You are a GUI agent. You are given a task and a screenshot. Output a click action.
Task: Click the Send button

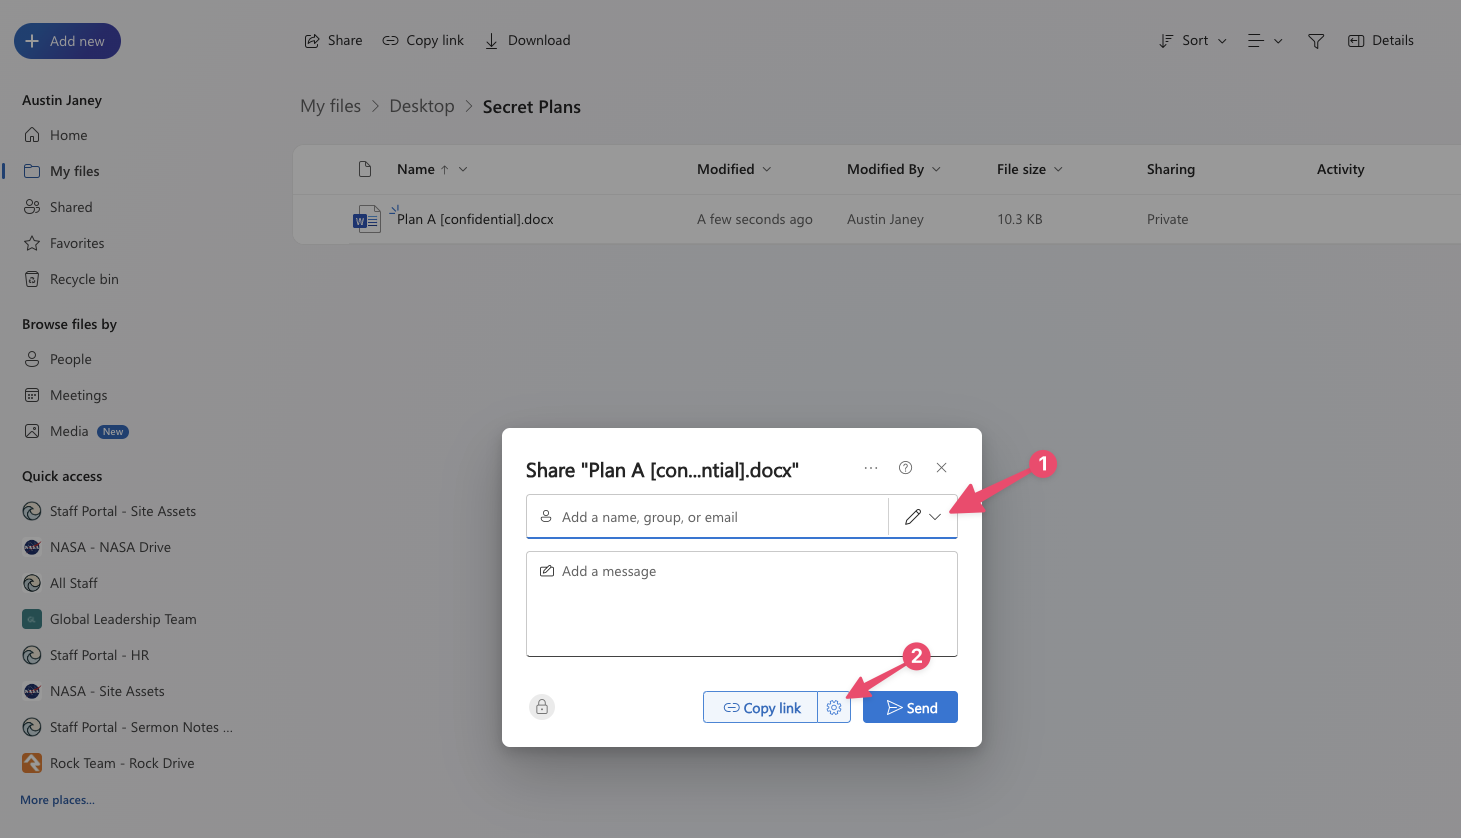click(910, 708)
